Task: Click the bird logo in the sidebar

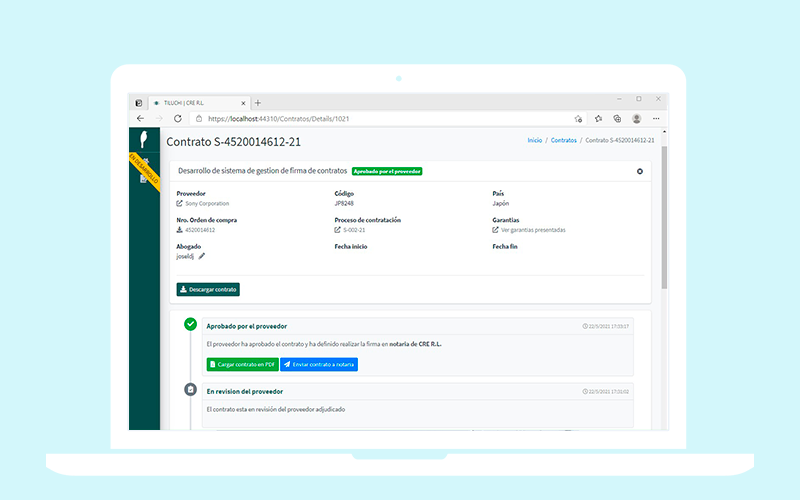Action: click(x=144, y=139)
